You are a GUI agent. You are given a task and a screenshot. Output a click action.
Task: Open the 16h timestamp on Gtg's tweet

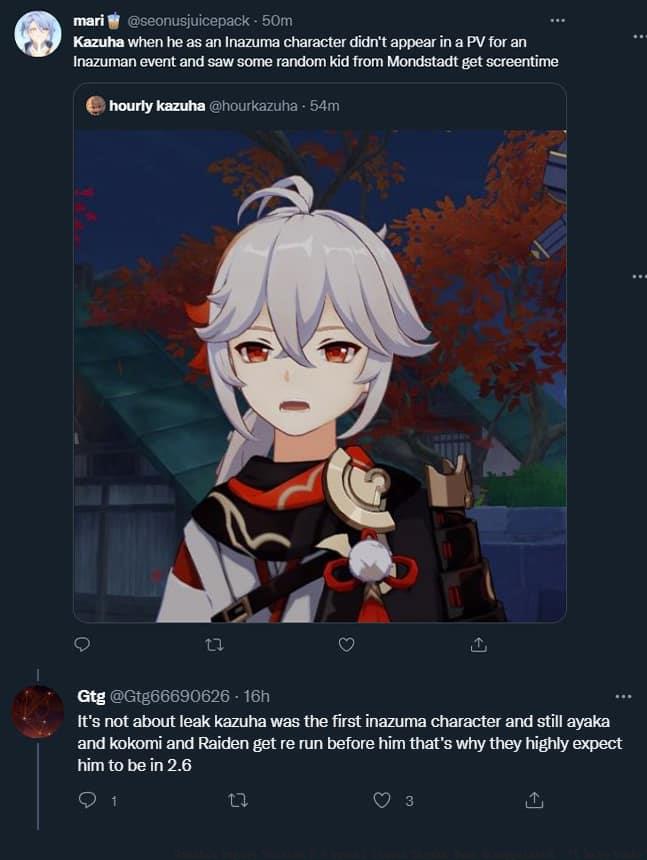point(256,696)
